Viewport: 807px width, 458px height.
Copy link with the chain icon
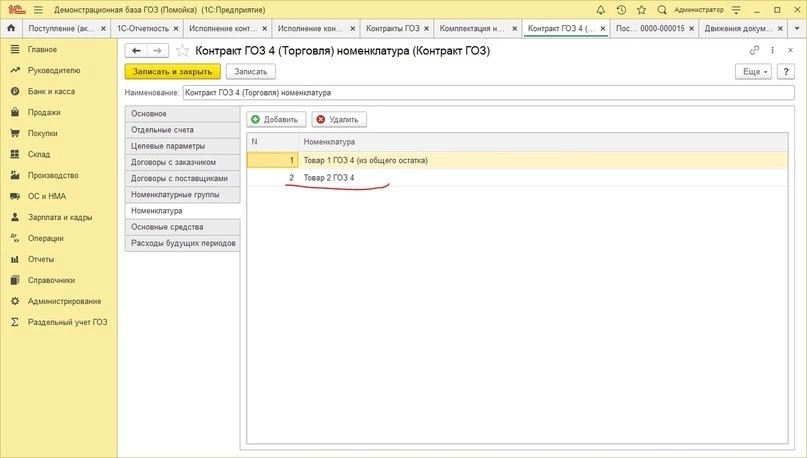(755, 50)
